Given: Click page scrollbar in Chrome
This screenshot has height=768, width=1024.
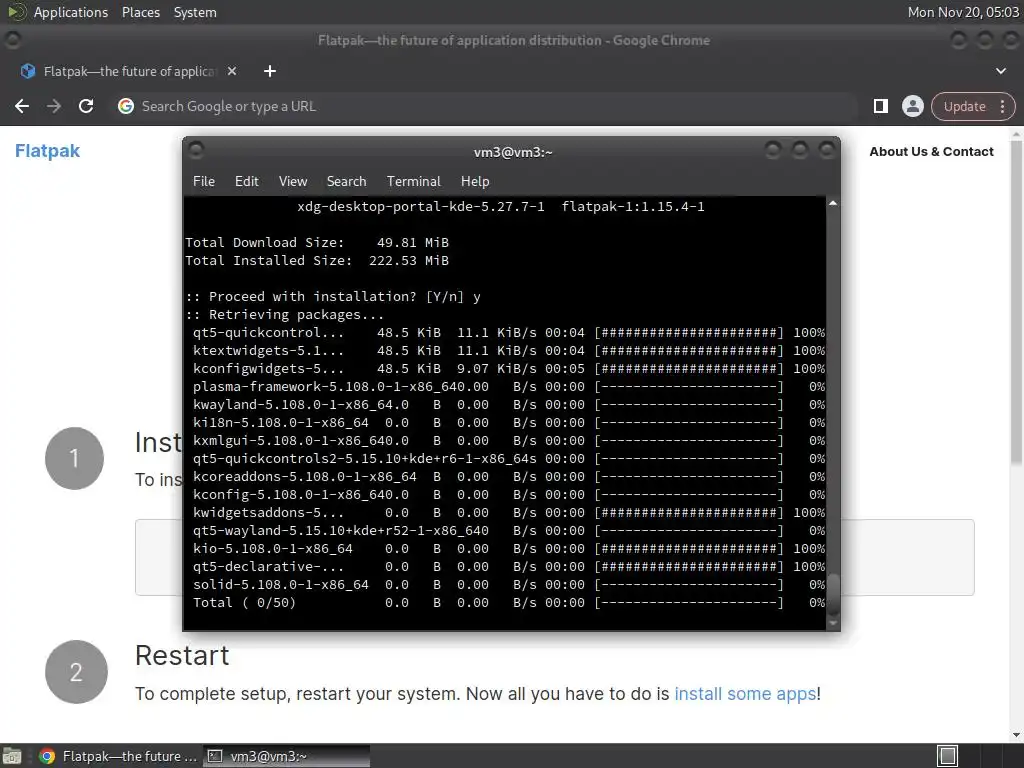Looking at the screenshot, I should pyautogui.click(x=1016, y=302).
